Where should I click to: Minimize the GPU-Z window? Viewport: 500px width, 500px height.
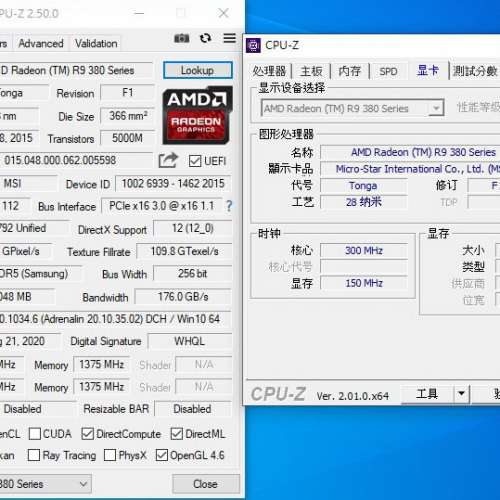(x=139, y=13)
